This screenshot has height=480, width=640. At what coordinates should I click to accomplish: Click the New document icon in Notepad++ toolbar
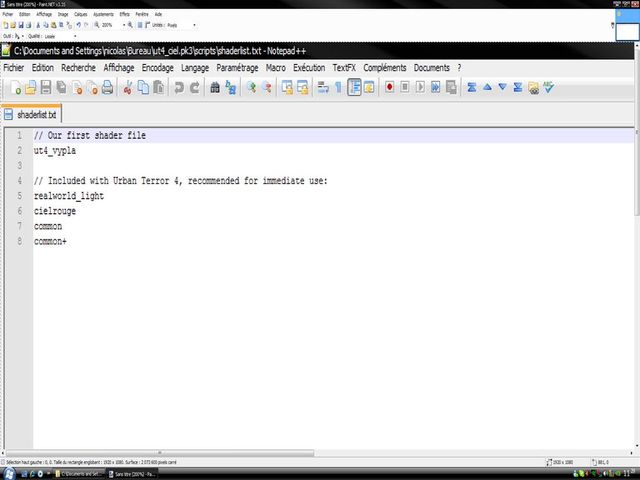click(16, 87)
